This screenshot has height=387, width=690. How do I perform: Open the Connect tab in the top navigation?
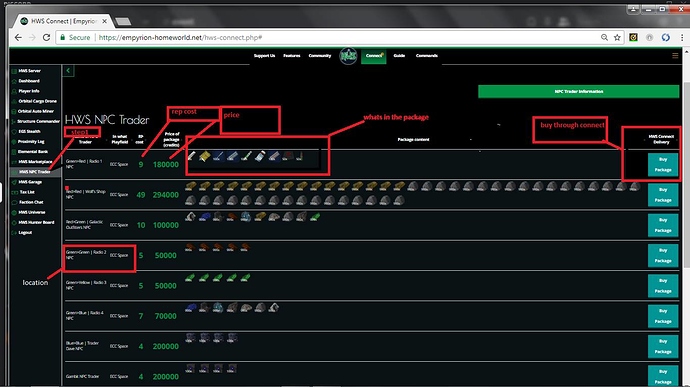[374, 56]
